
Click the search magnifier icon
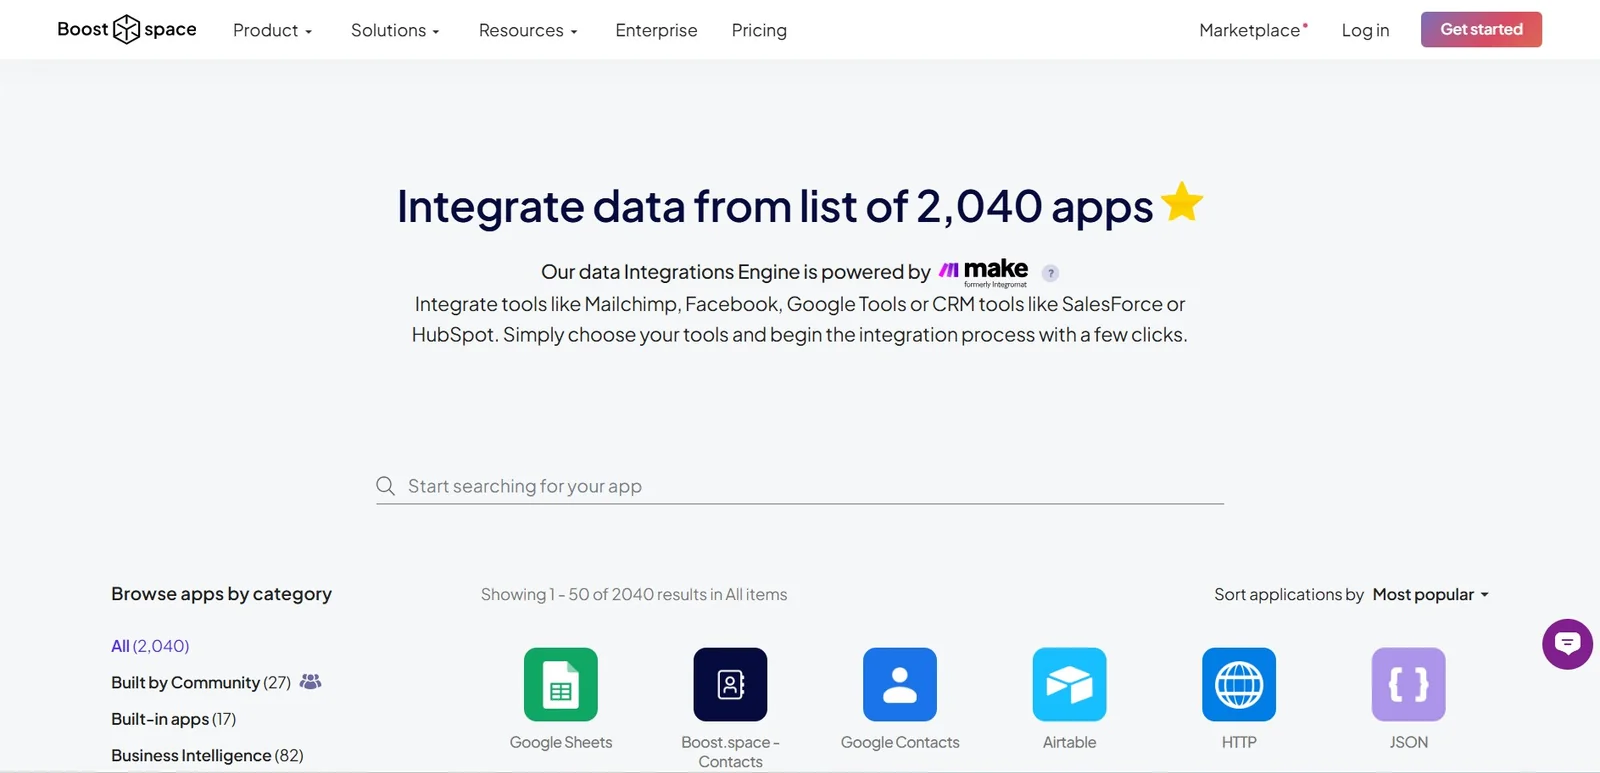385,486
